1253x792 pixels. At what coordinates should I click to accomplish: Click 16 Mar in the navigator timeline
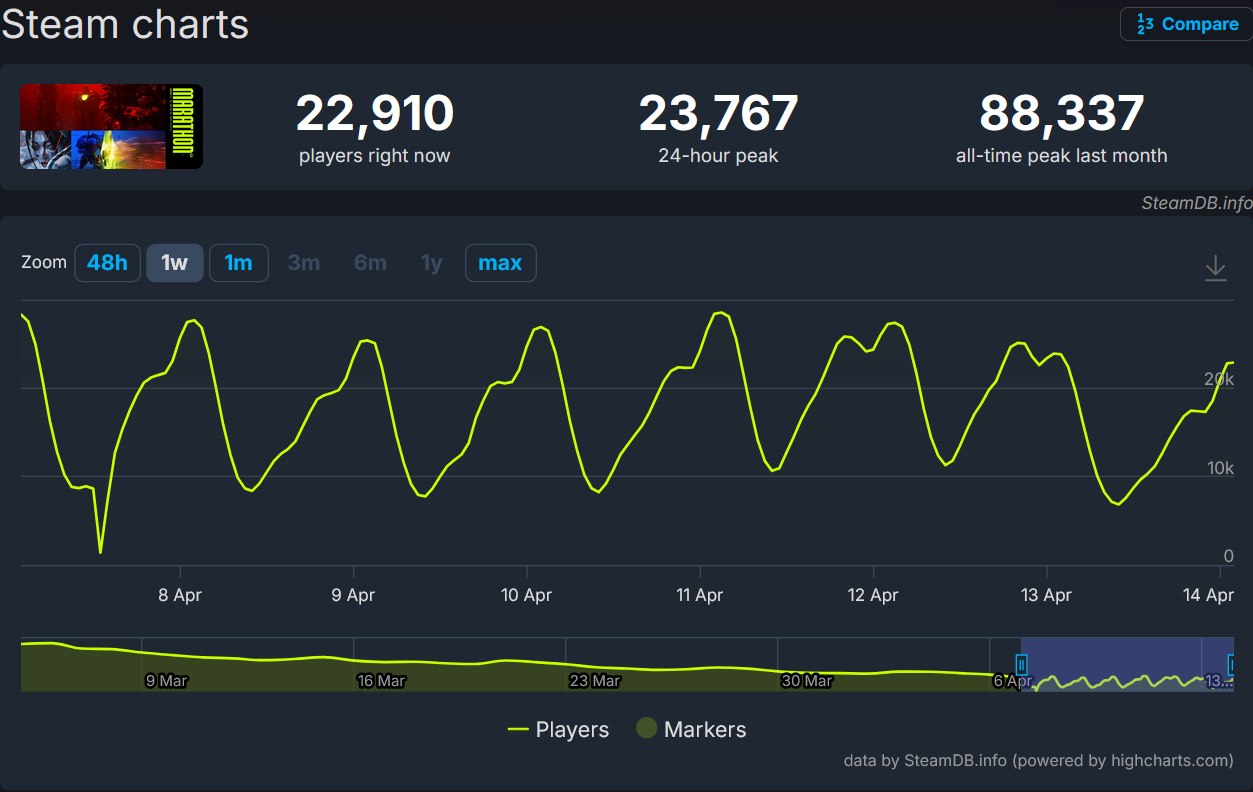(381, 681)
